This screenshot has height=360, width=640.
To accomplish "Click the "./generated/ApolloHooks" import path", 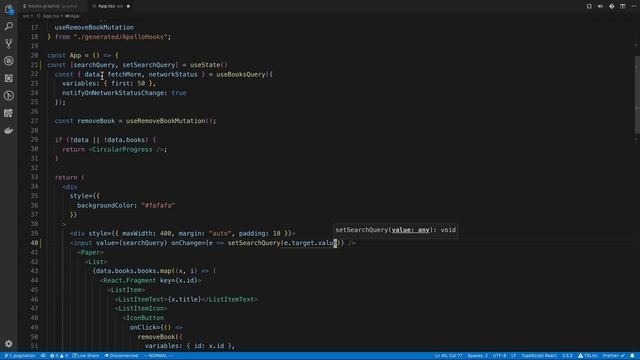I will [x=120, y=37].
